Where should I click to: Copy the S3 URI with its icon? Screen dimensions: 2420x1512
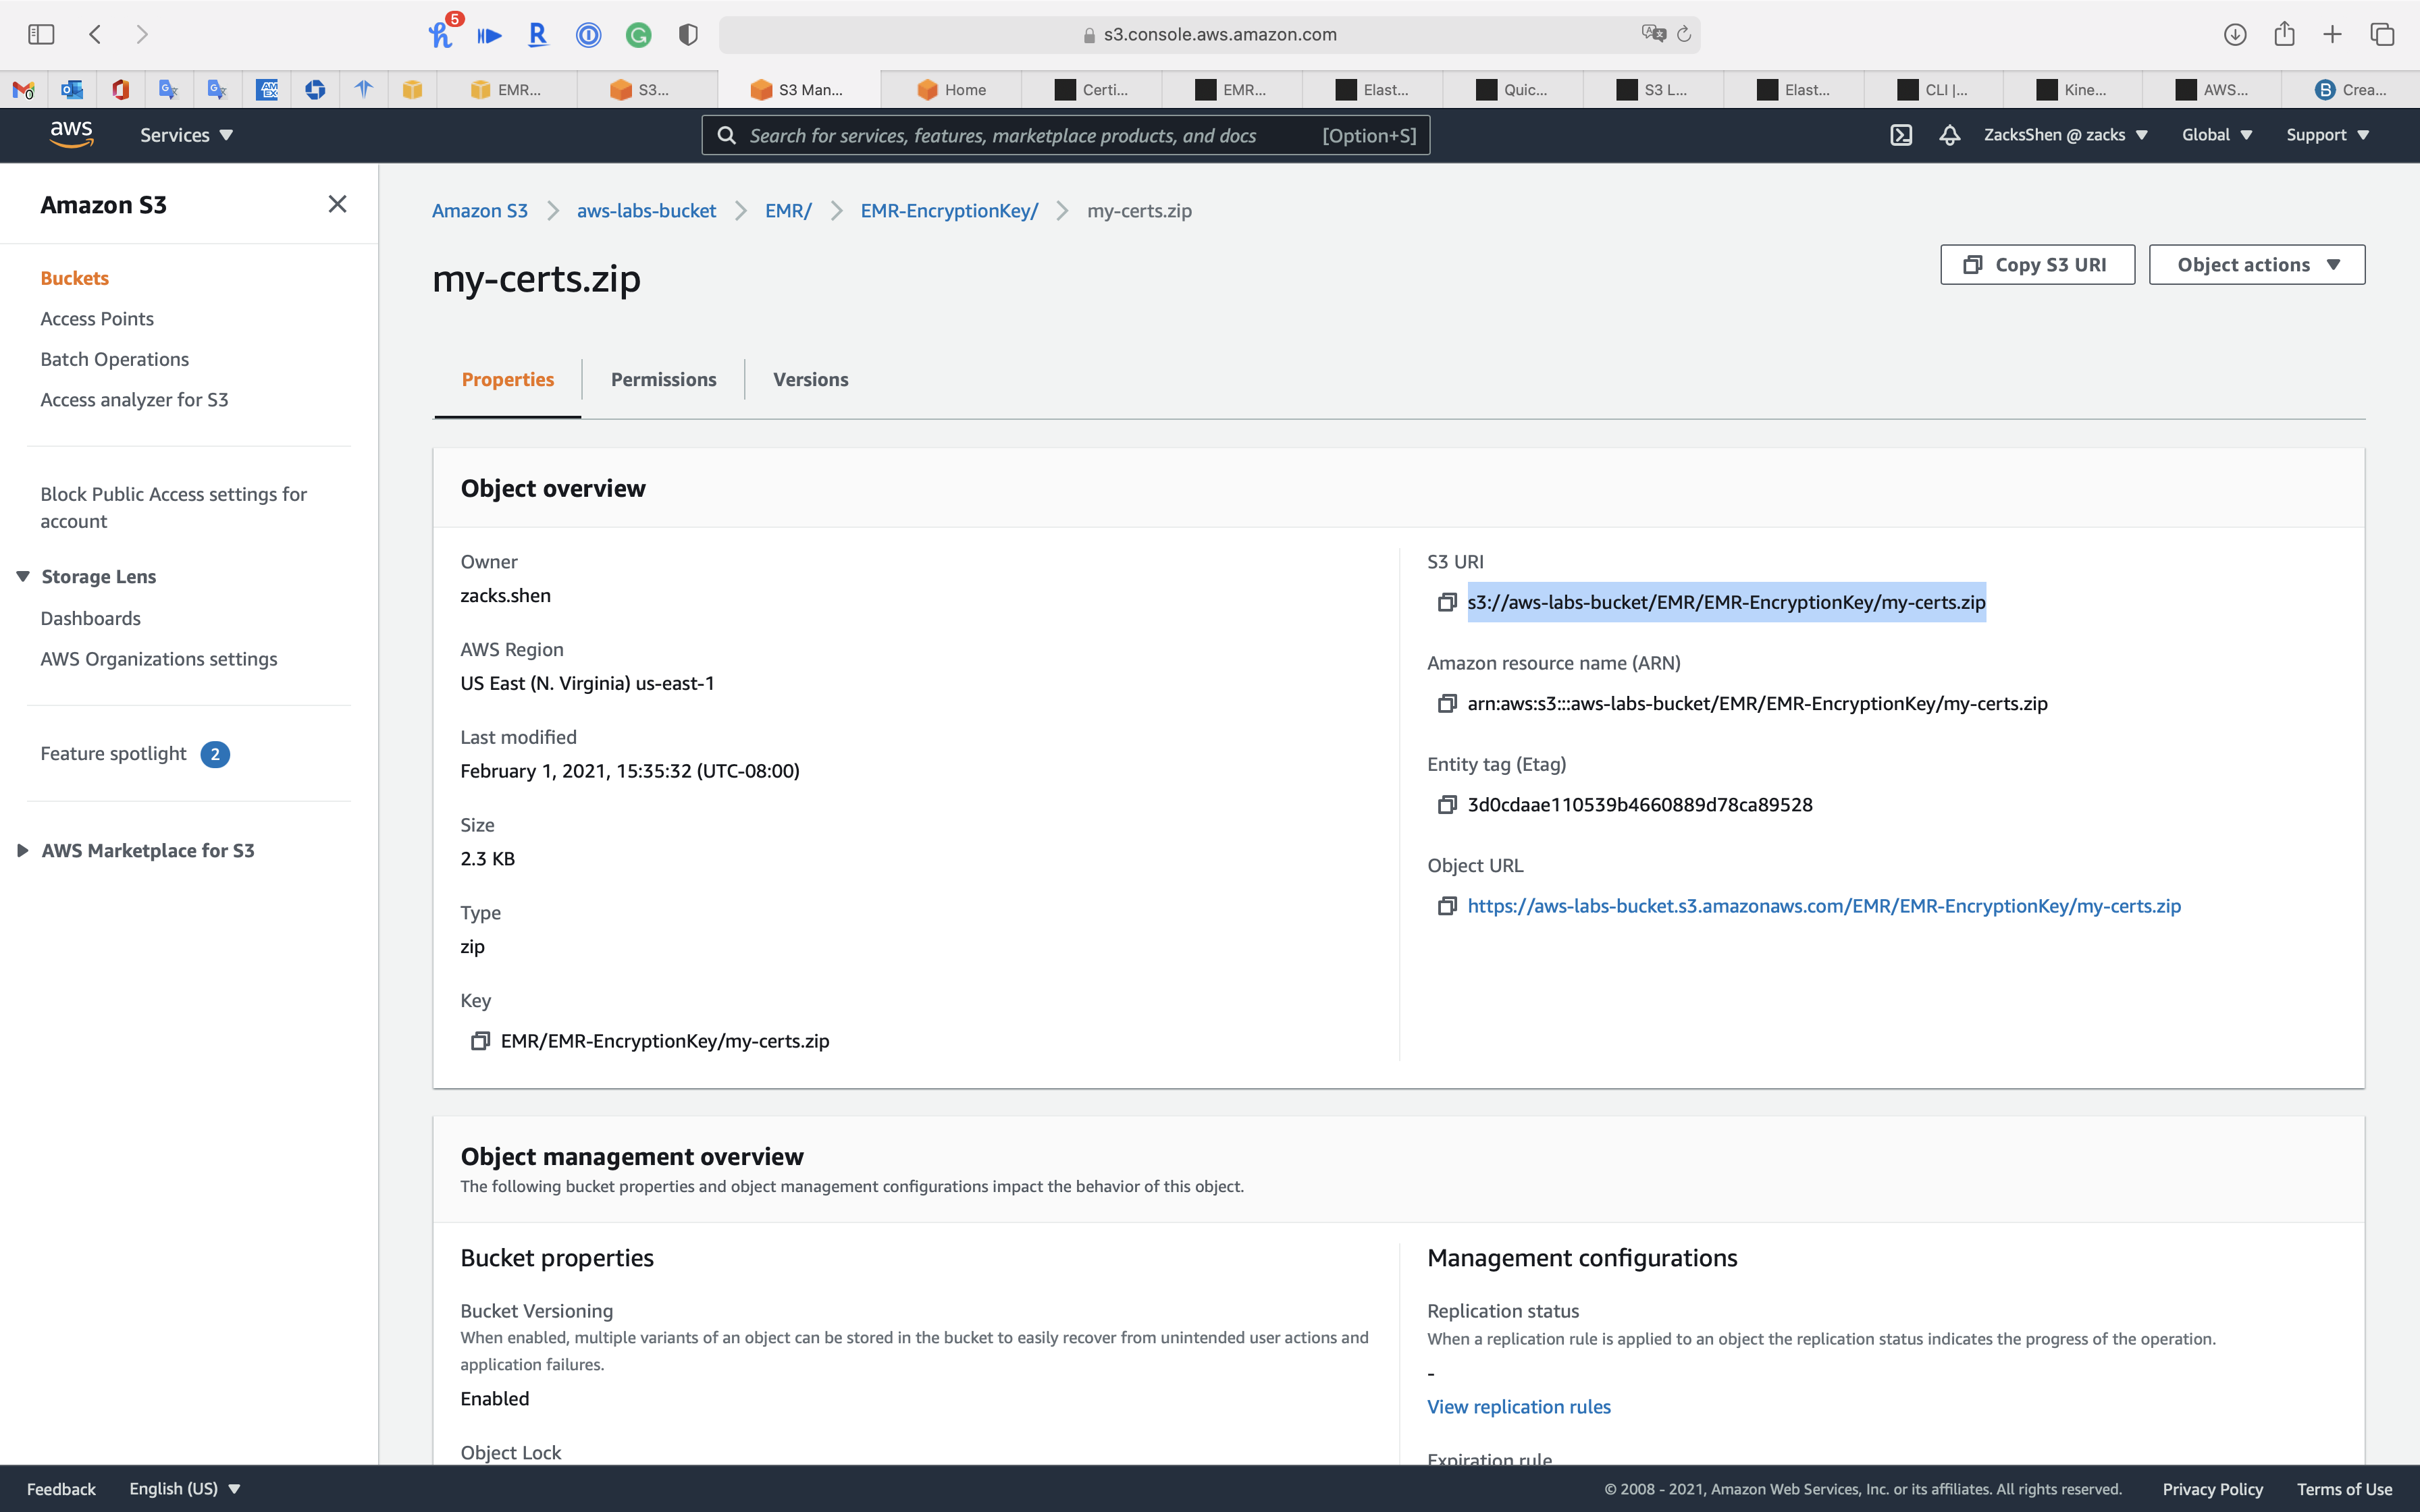(1446, 602)
